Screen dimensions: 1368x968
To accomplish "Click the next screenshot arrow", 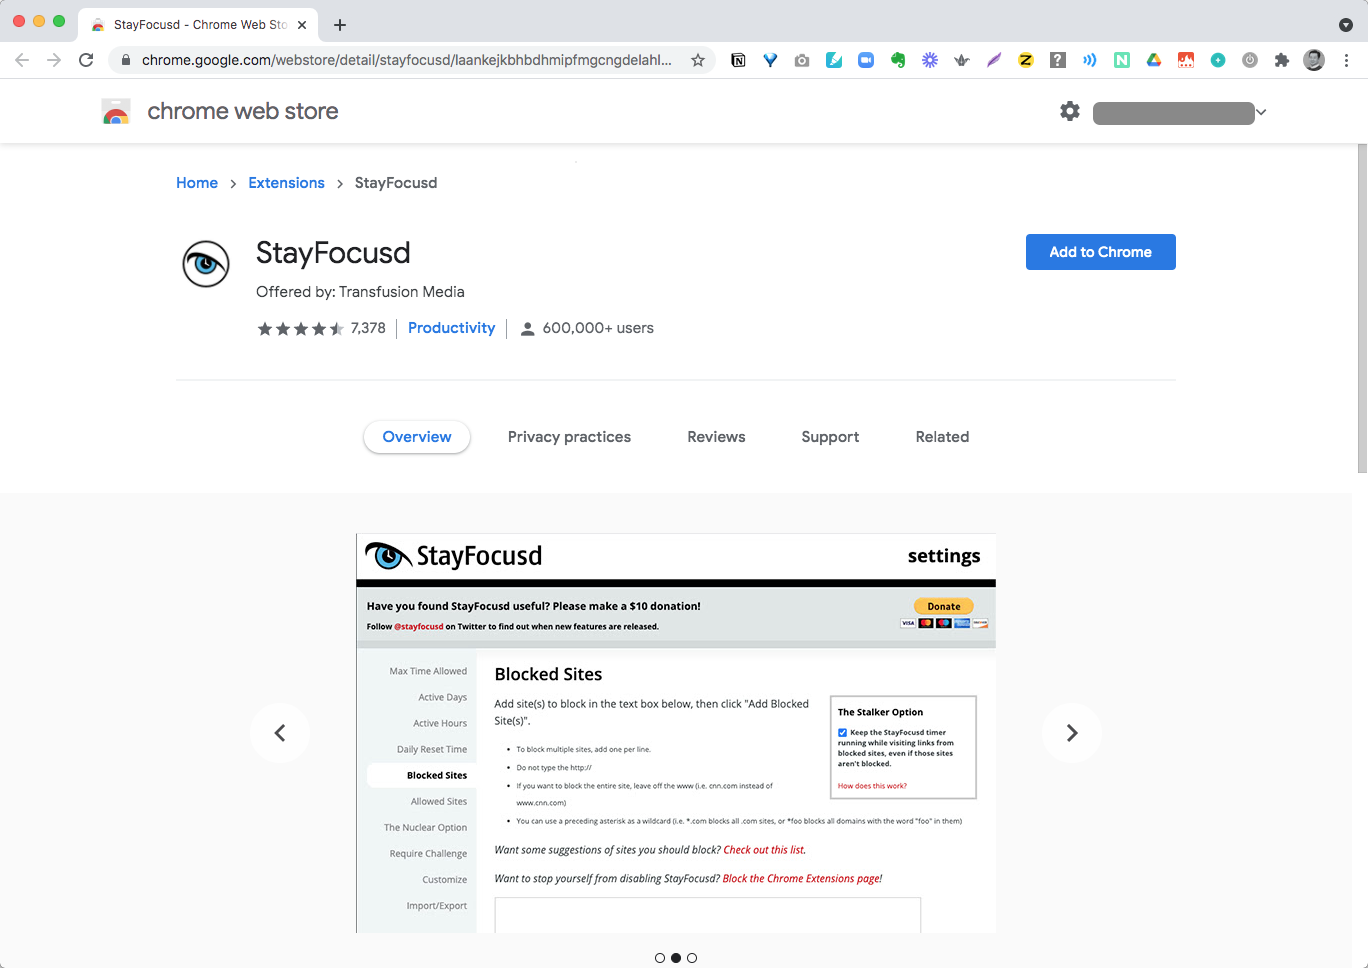I will click(x=1071, y=732).
